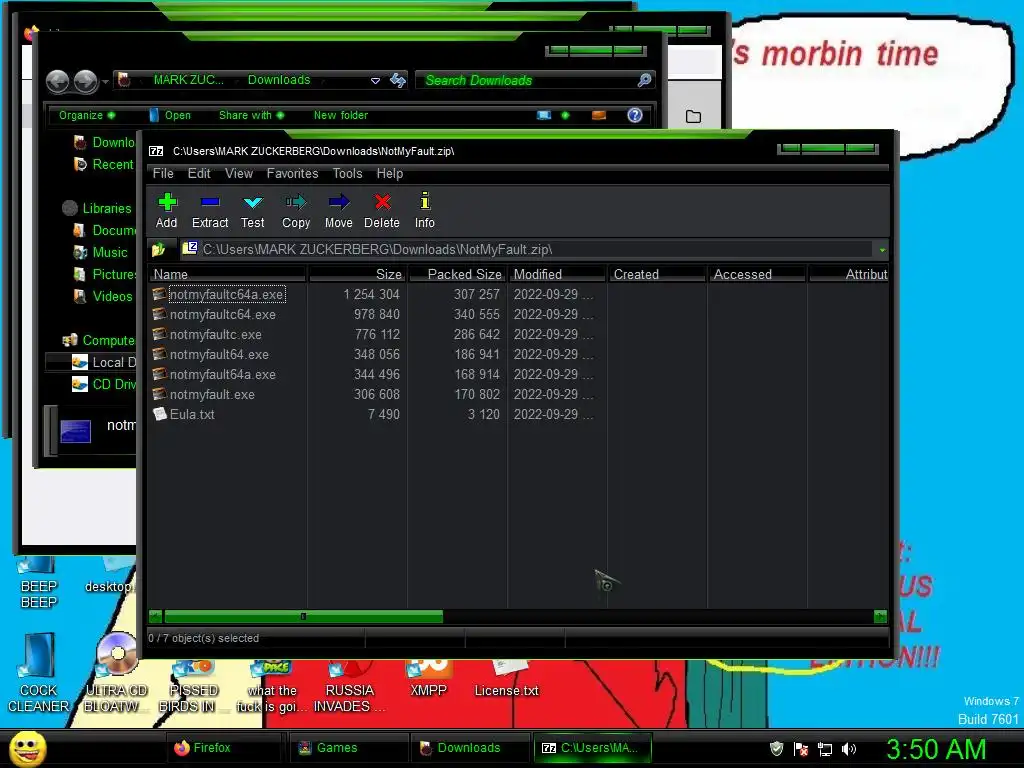Image resolution: width=1024 pixels, height=768 pixels.
Task: Sort file list by Size column
Action: (357, 274)
